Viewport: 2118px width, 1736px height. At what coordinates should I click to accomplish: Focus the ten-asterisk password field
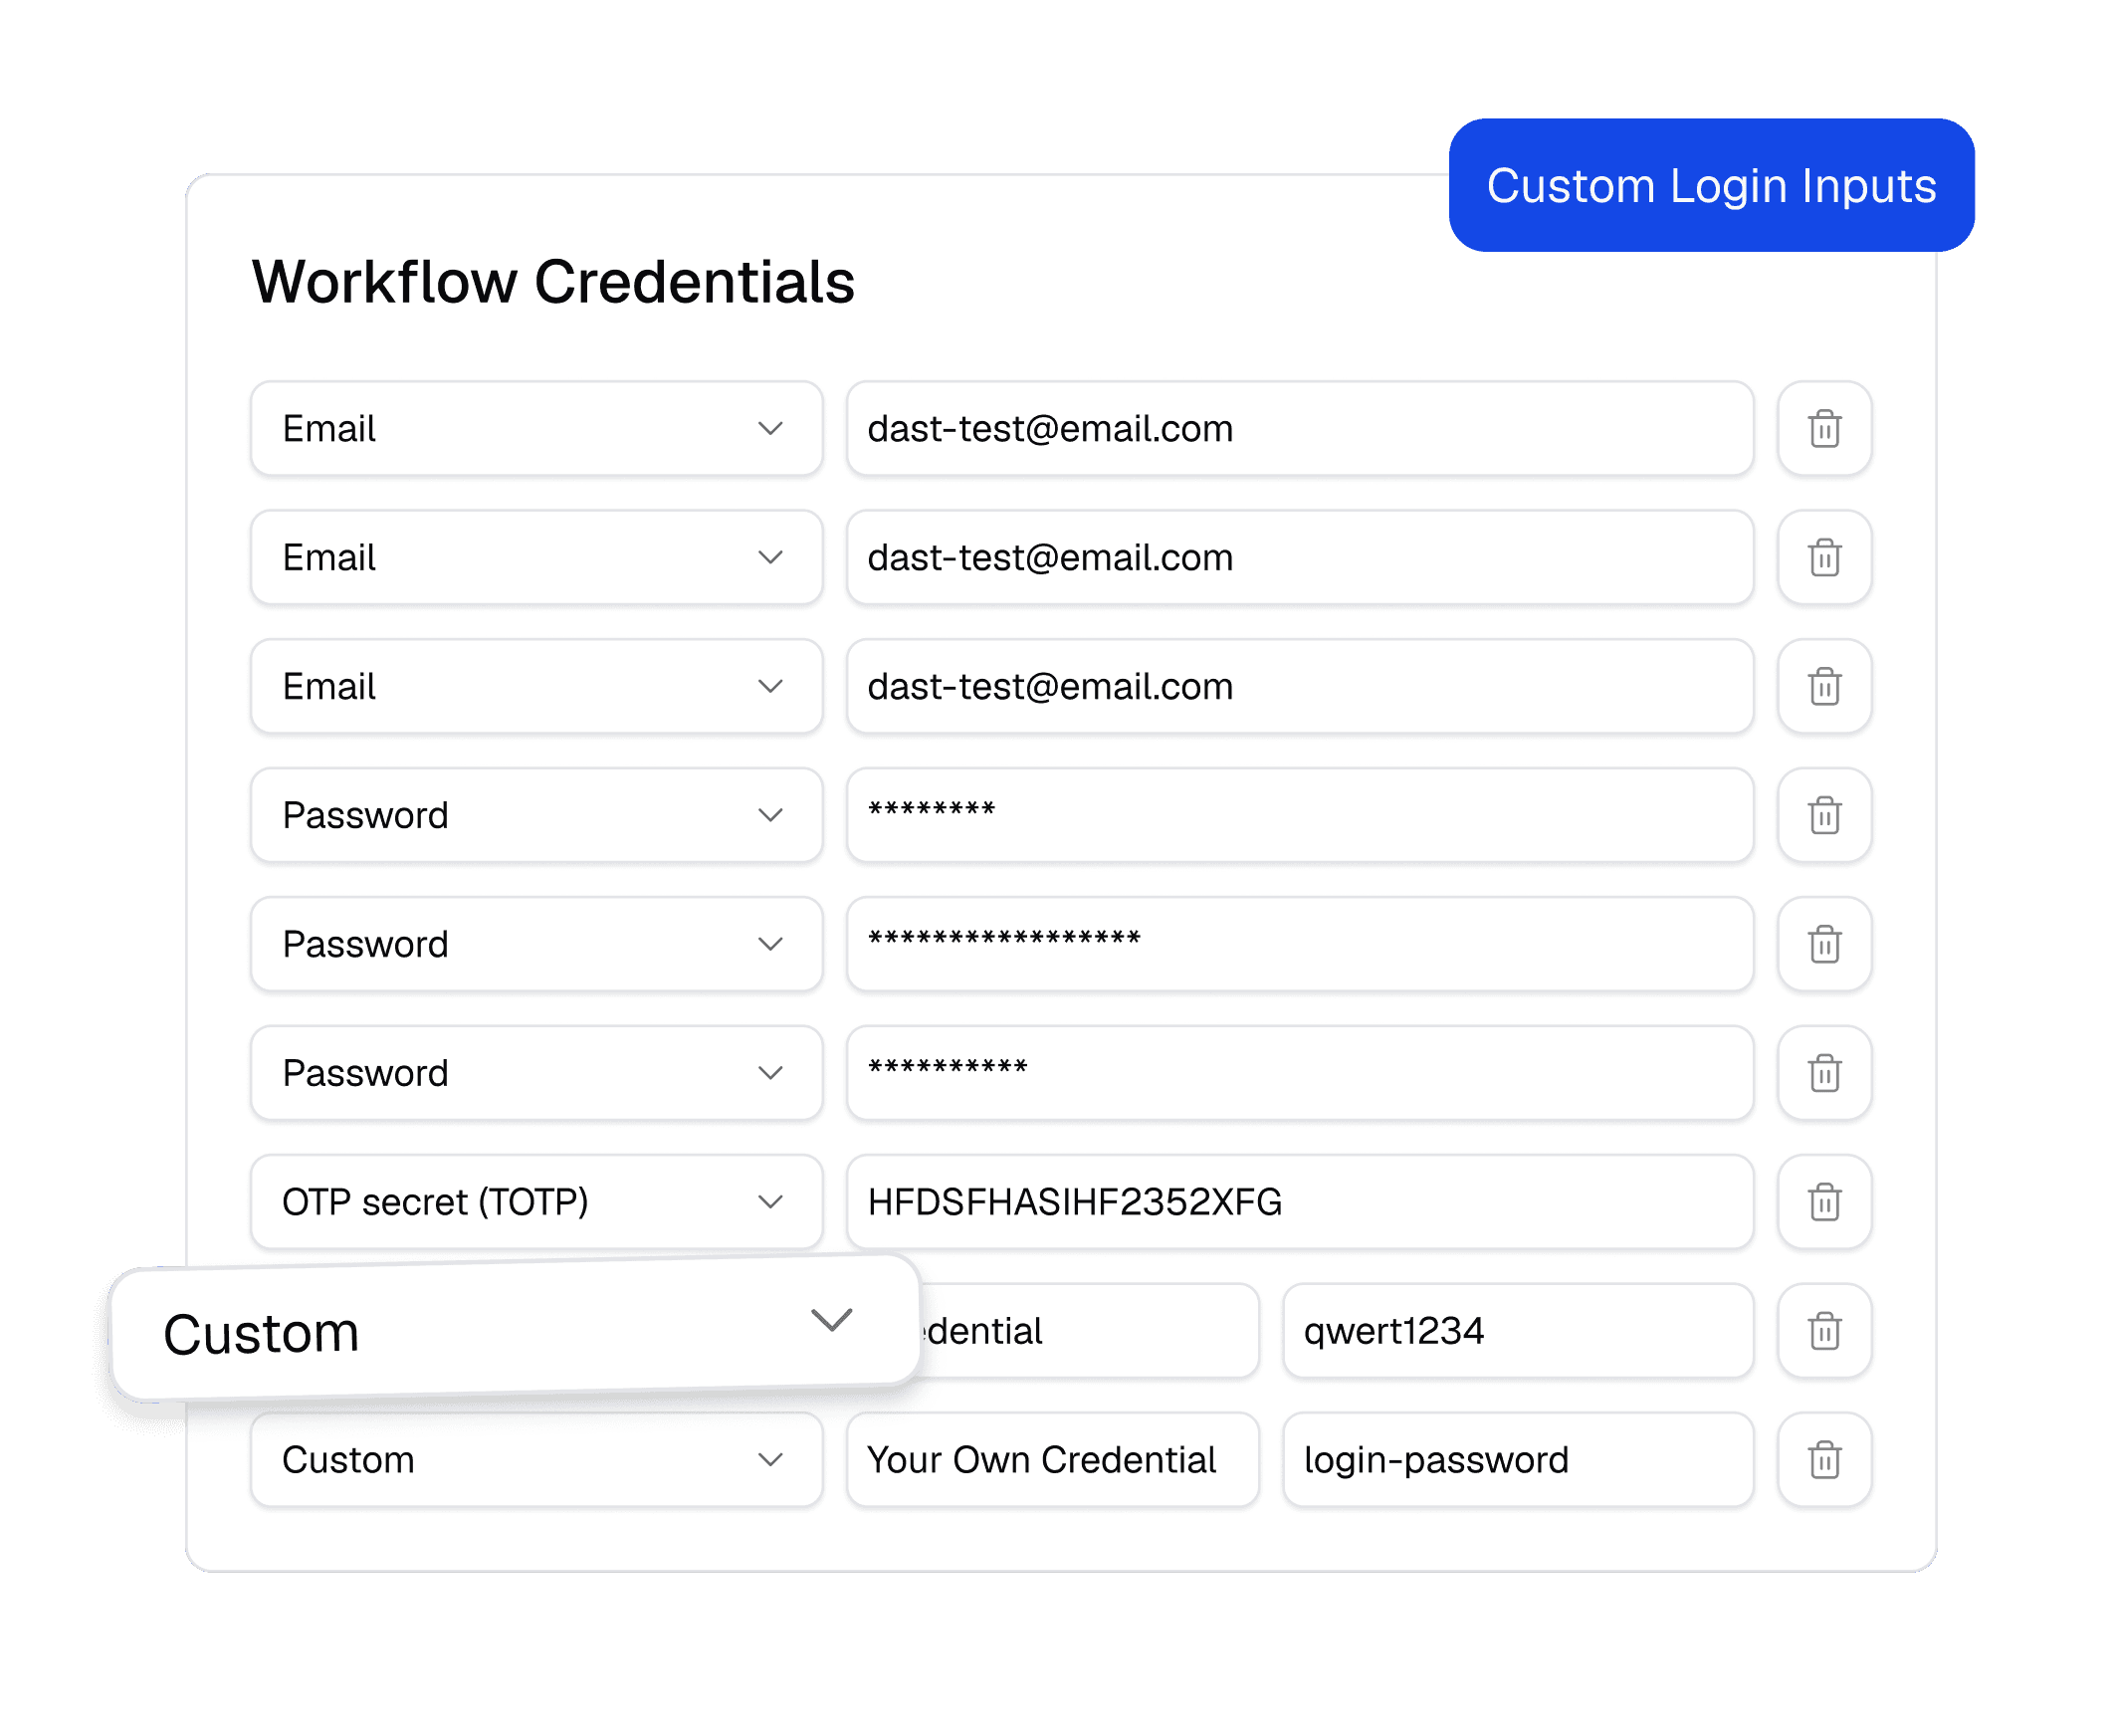pos(1299,1072)
